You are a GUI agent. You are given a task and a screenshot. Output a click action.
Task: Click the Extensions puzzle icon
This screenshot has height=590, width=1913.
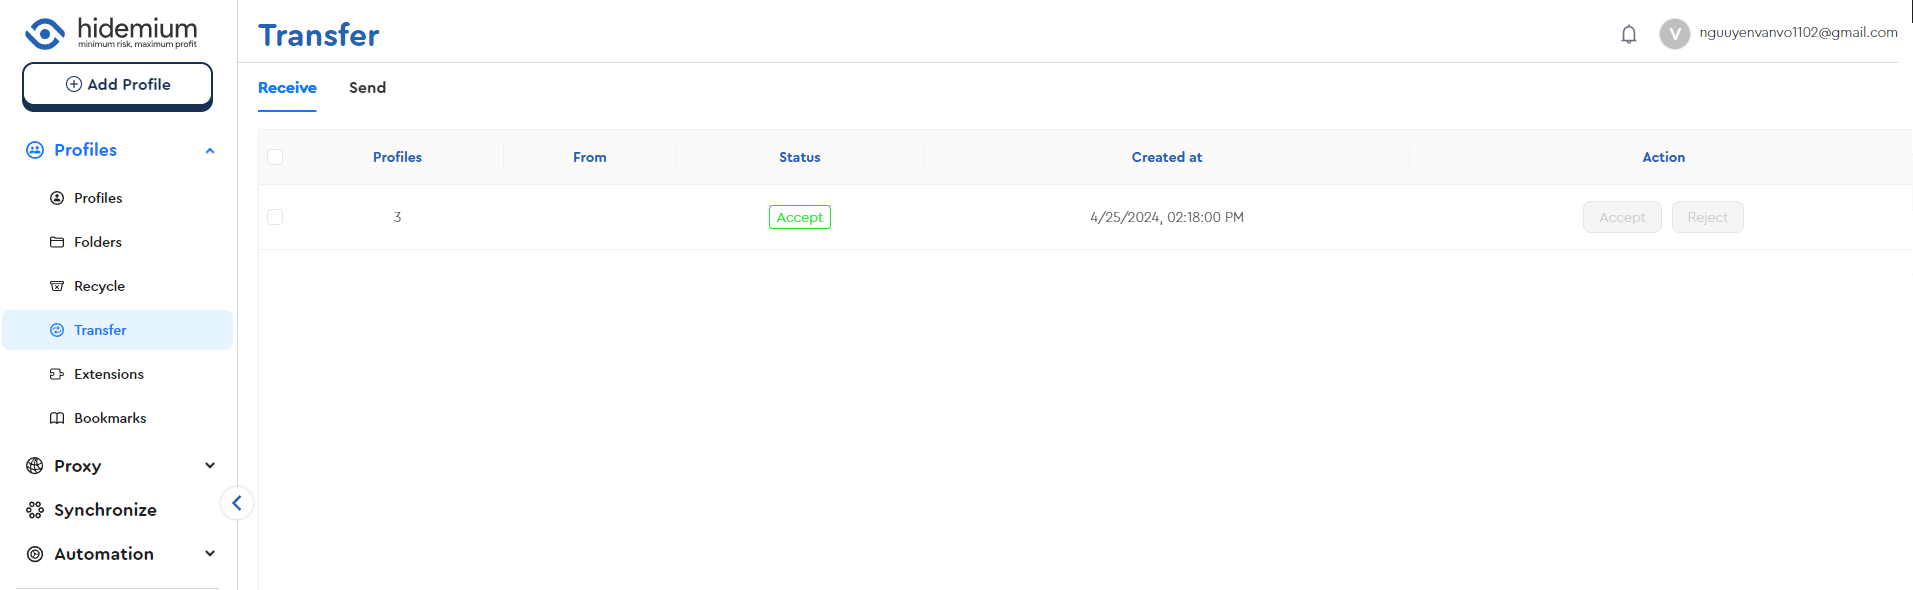57,374
